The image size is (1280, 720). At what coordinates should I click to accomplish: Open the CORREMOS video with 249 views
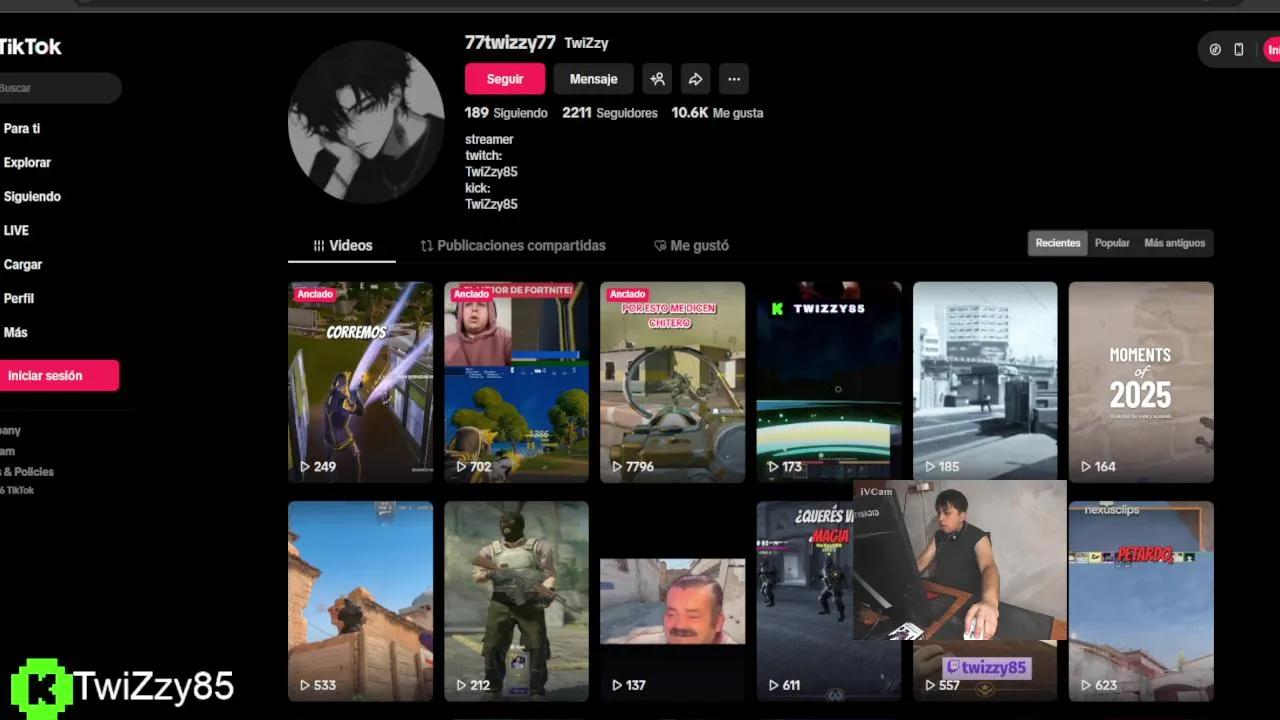[x=360, y=382]
